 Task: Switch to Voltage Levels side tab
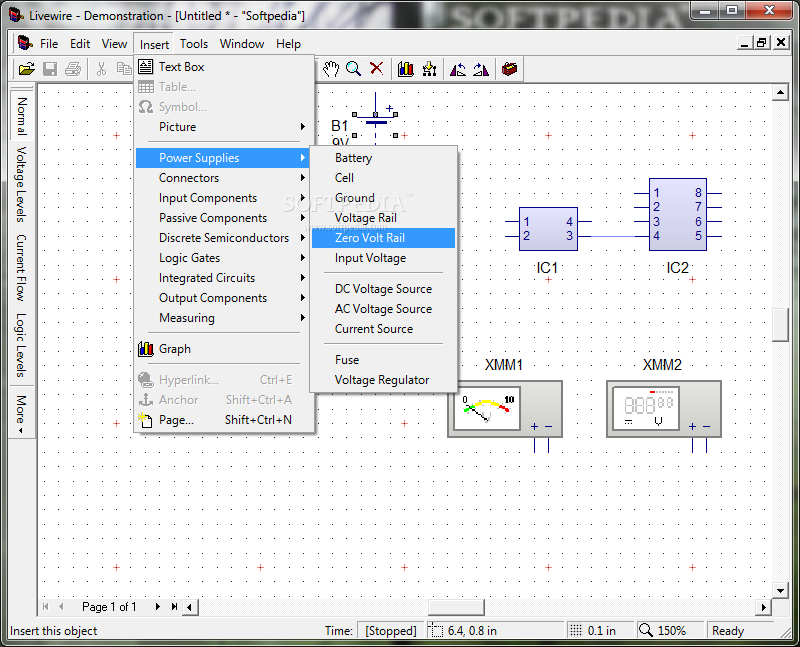[21, 183]
